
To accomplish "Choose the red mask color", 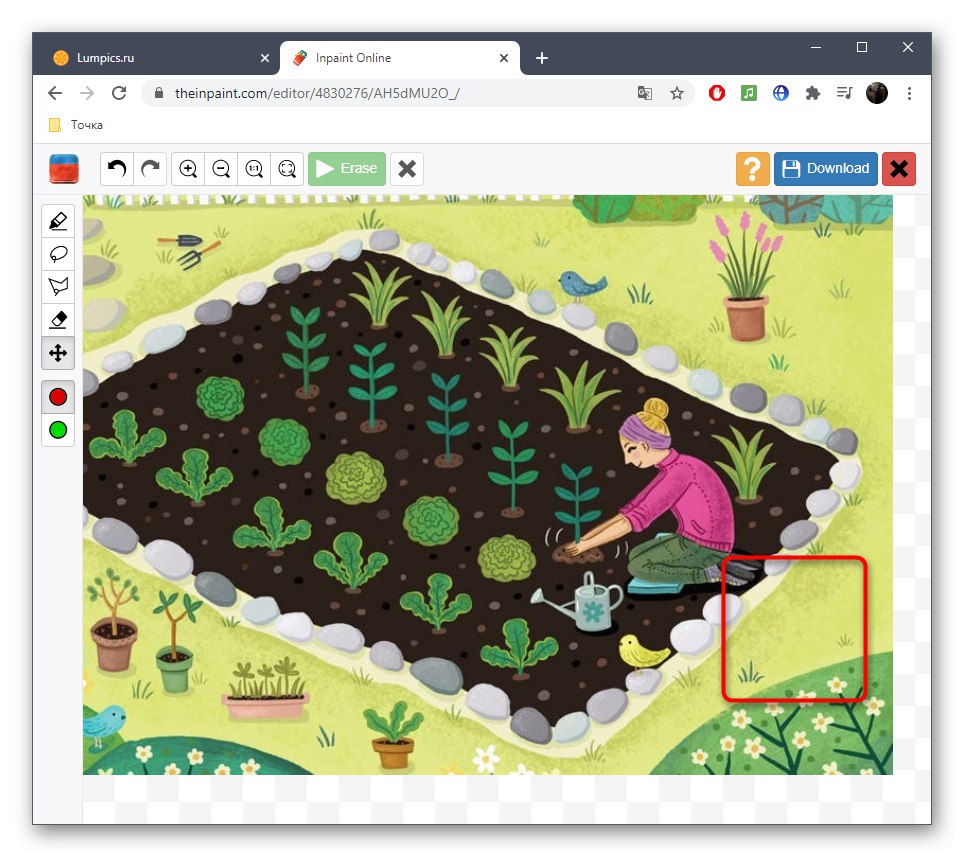I will (x=58, y=397).
